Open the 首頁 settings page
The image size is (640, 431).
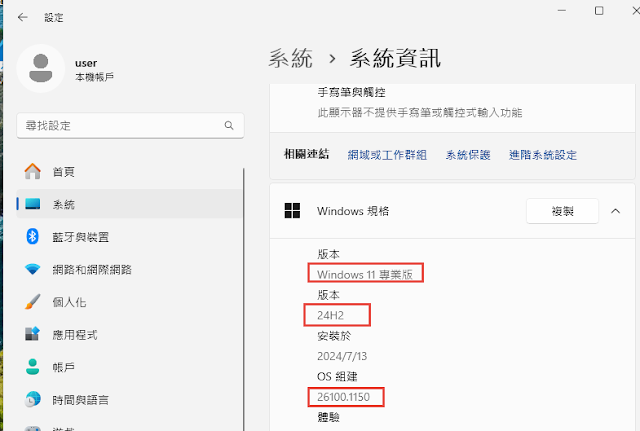[x=130, y=171]
